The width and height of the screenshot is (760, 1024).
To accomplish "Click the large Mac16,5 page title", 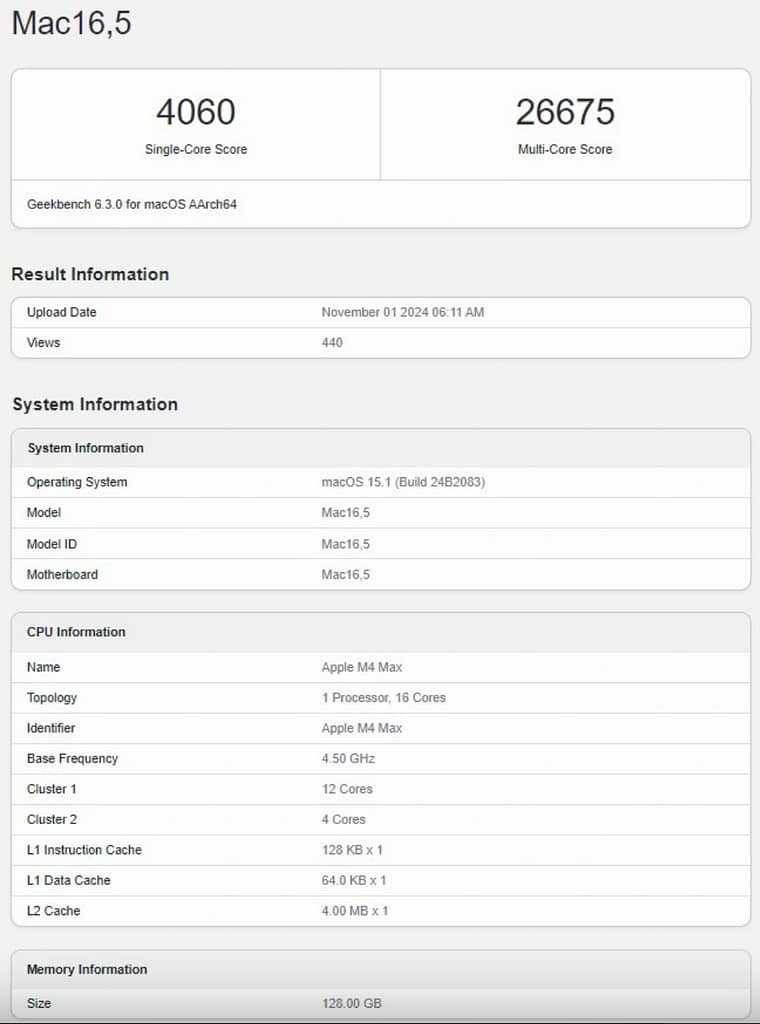I will pos(72,23).
